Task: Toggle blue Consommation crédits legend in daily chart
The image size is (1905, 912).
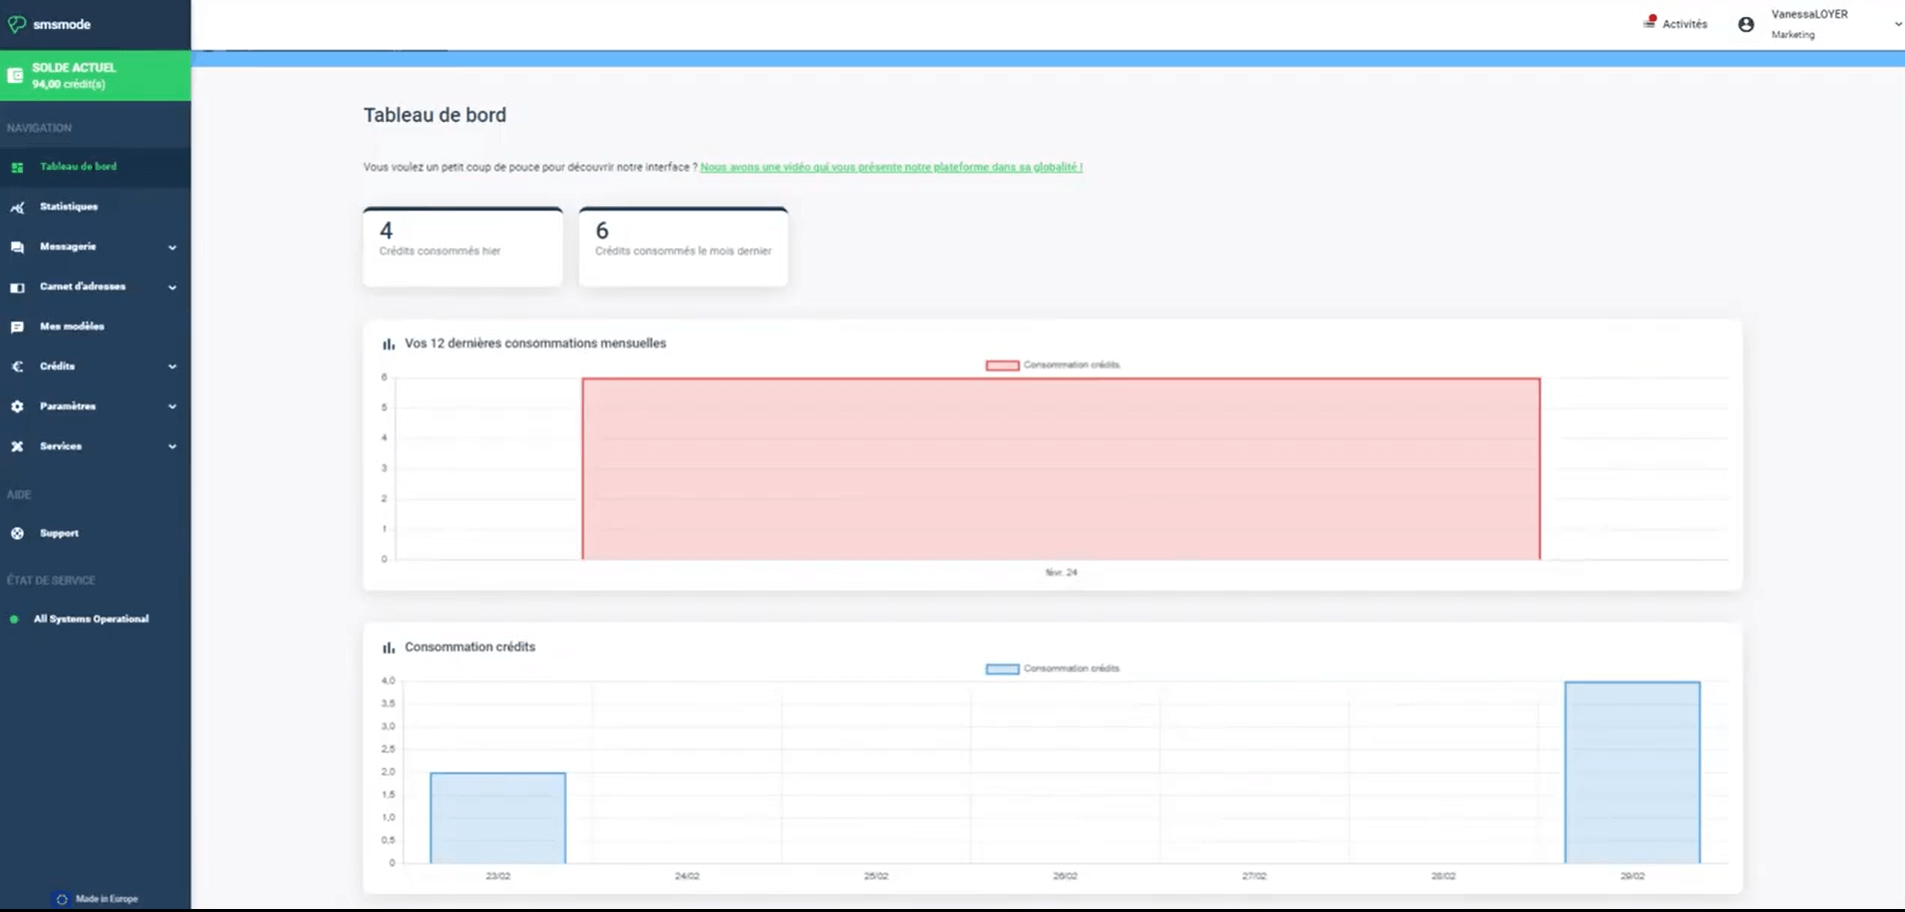Action: [x=1002, y=669]
